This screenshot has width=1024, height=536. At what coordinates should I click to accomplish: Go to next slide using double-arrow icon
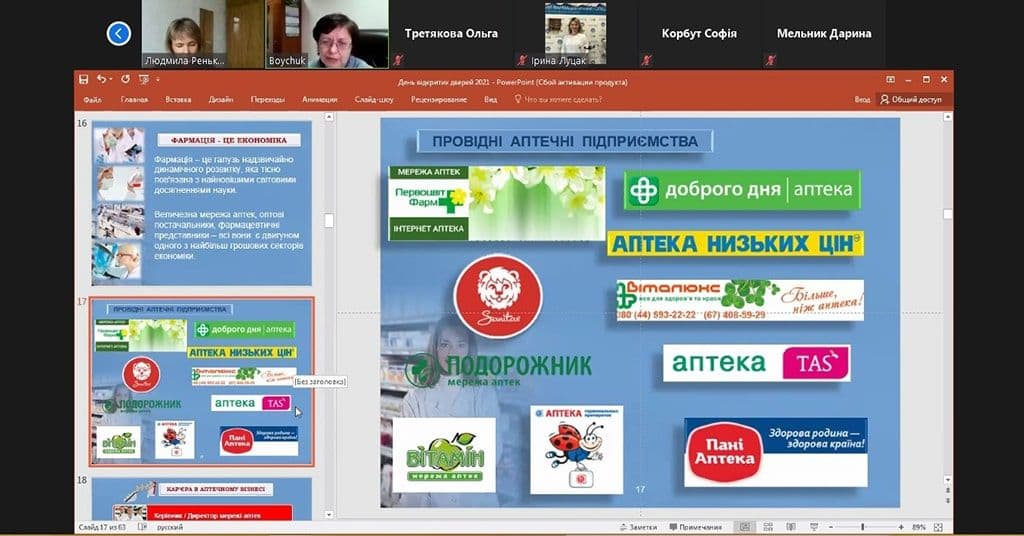(x=948, y=501)
